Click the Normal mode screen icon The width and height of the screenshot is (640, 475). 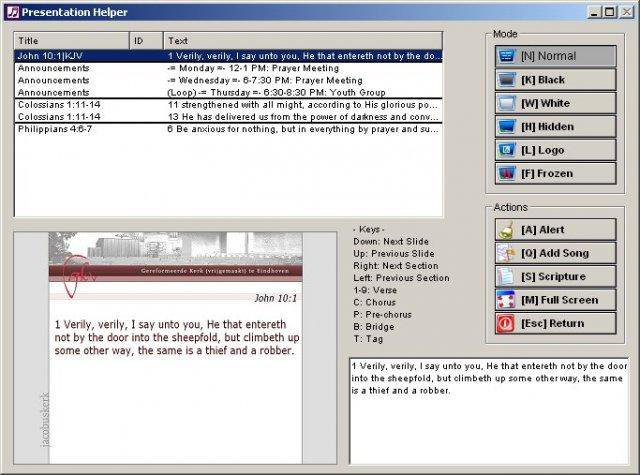click(x=507, y=56)
